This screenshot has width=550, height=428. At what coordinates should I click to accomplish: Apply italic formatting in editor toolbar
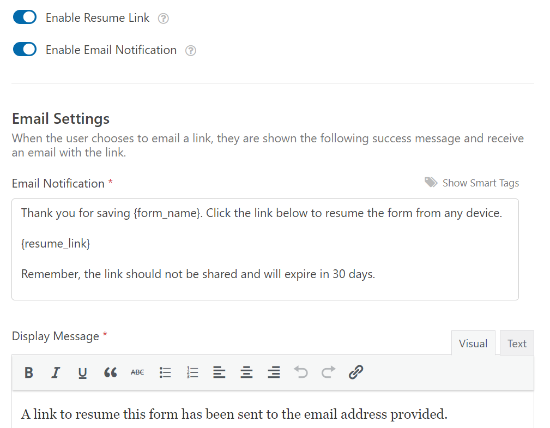click(55, 372)
